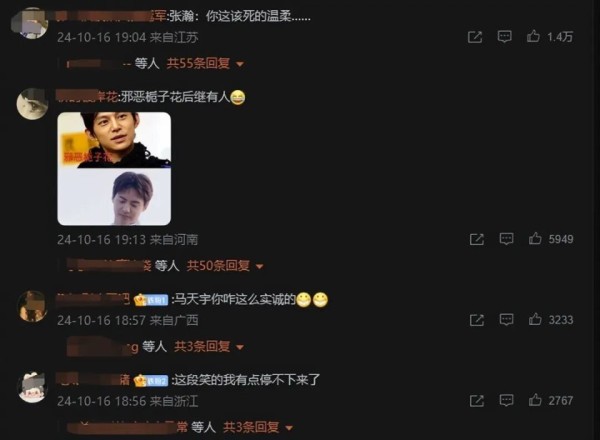Viewport: 600px width, 440px height.
Task: Open the 马天宇 commenter's avatar profile
Action: (x=33, y=306)
